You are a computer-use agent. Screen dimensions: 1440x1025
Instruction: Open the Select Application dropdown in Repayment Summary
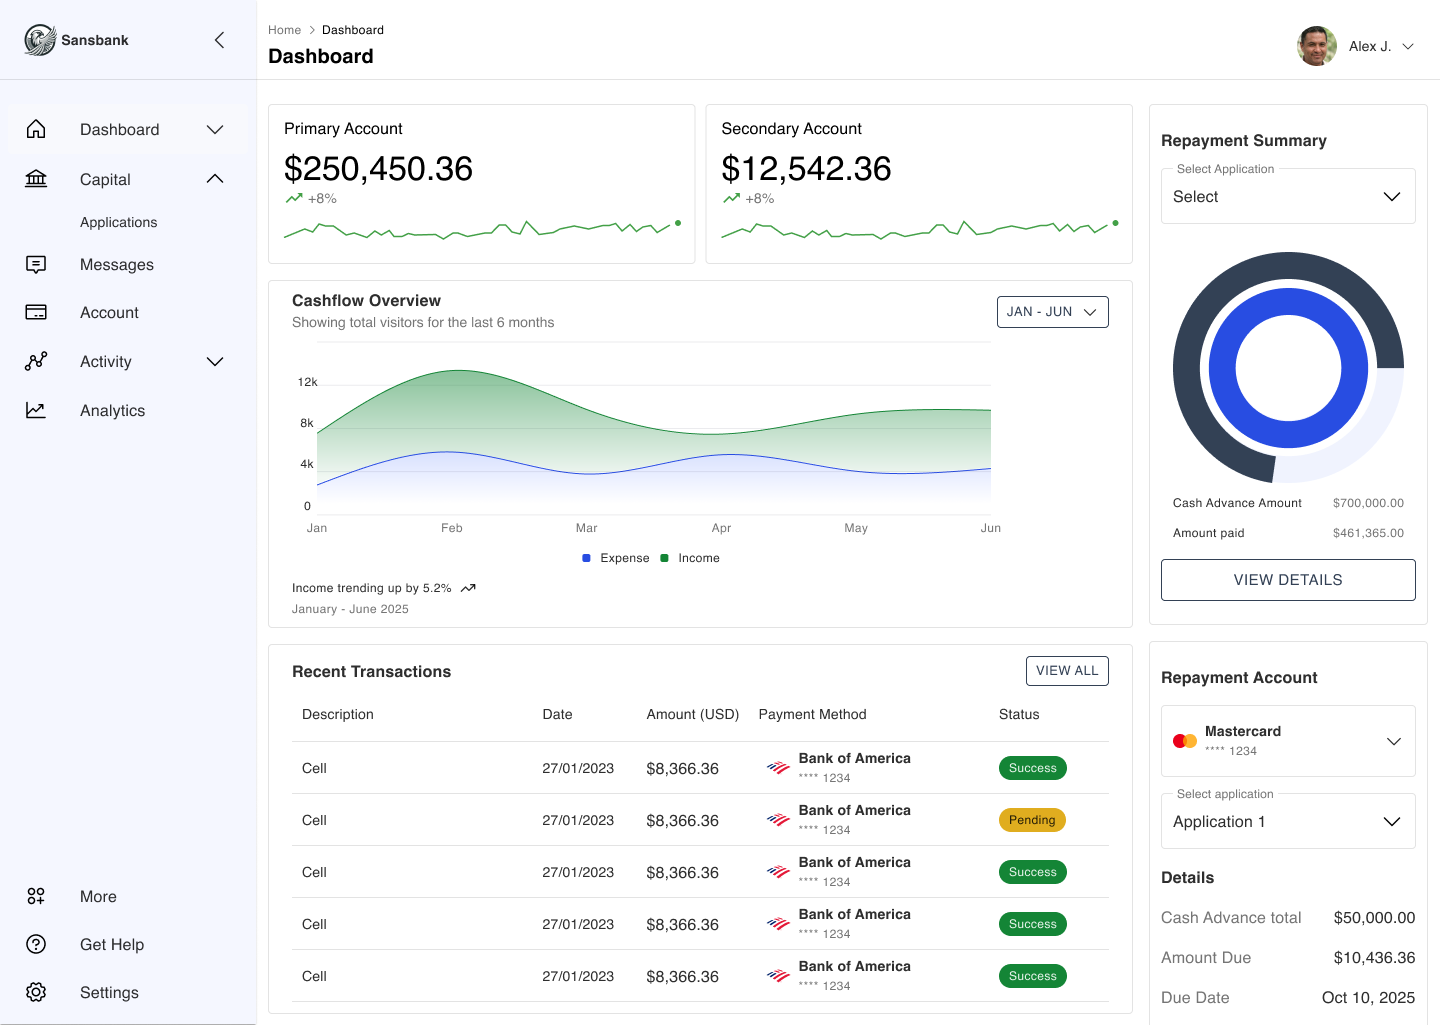tap(1287, 196)
